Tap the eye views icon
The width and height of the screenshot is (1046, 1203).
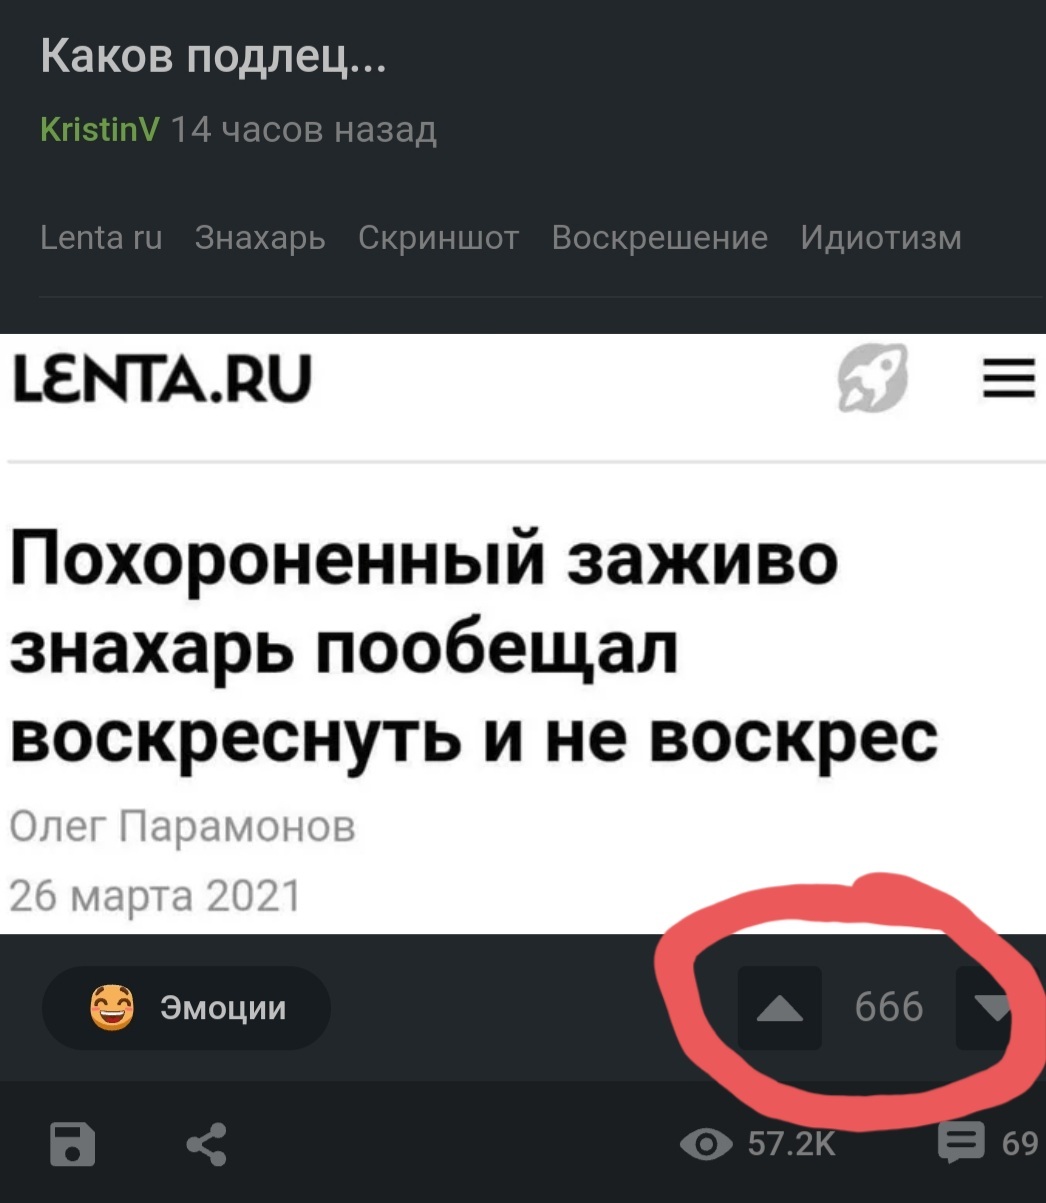point(706,1144)
